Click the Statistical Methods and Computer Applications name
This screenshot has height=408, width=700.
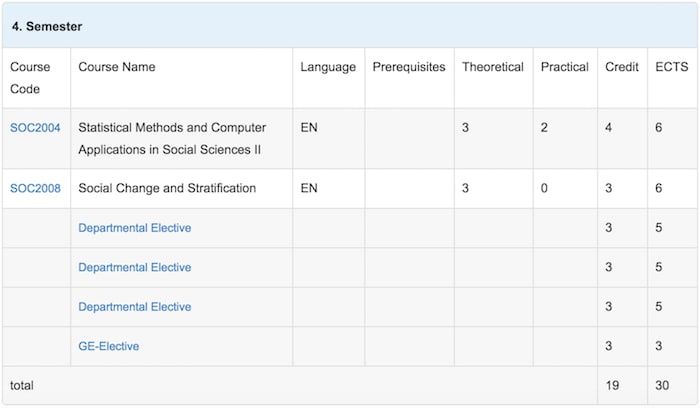(x=172, y=138)
